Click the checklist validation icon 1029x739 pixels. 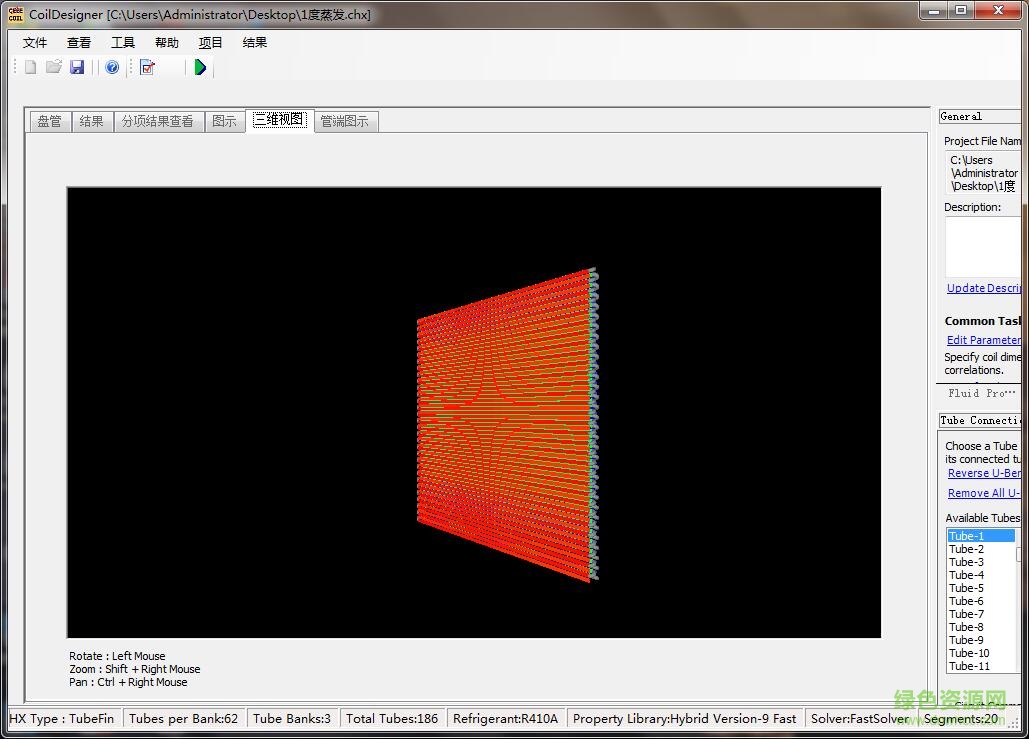148,67
